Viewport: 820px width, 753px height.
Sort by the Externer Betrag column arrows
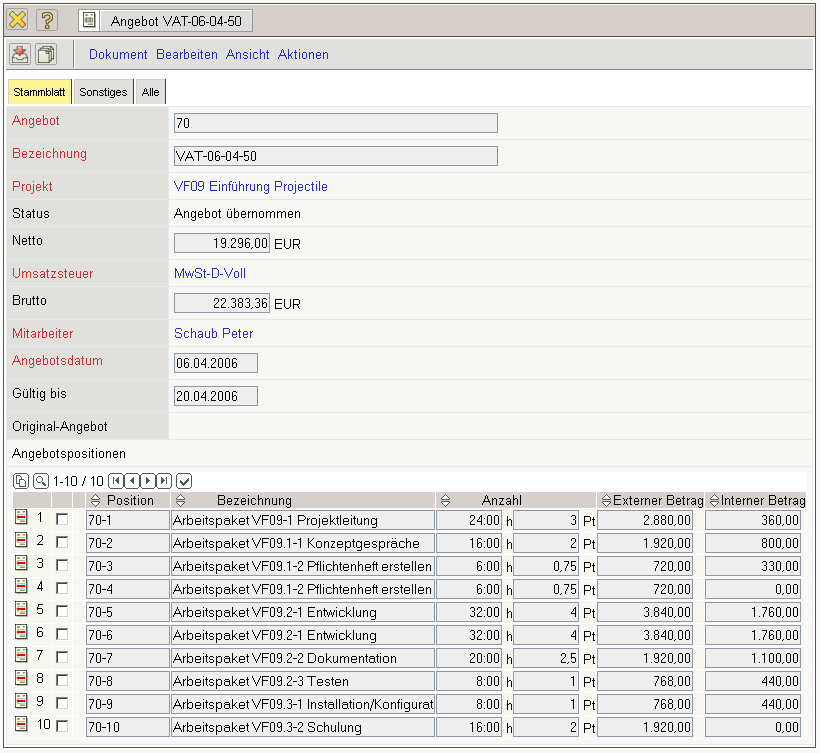pyautogui.click(x=605, y=500)
